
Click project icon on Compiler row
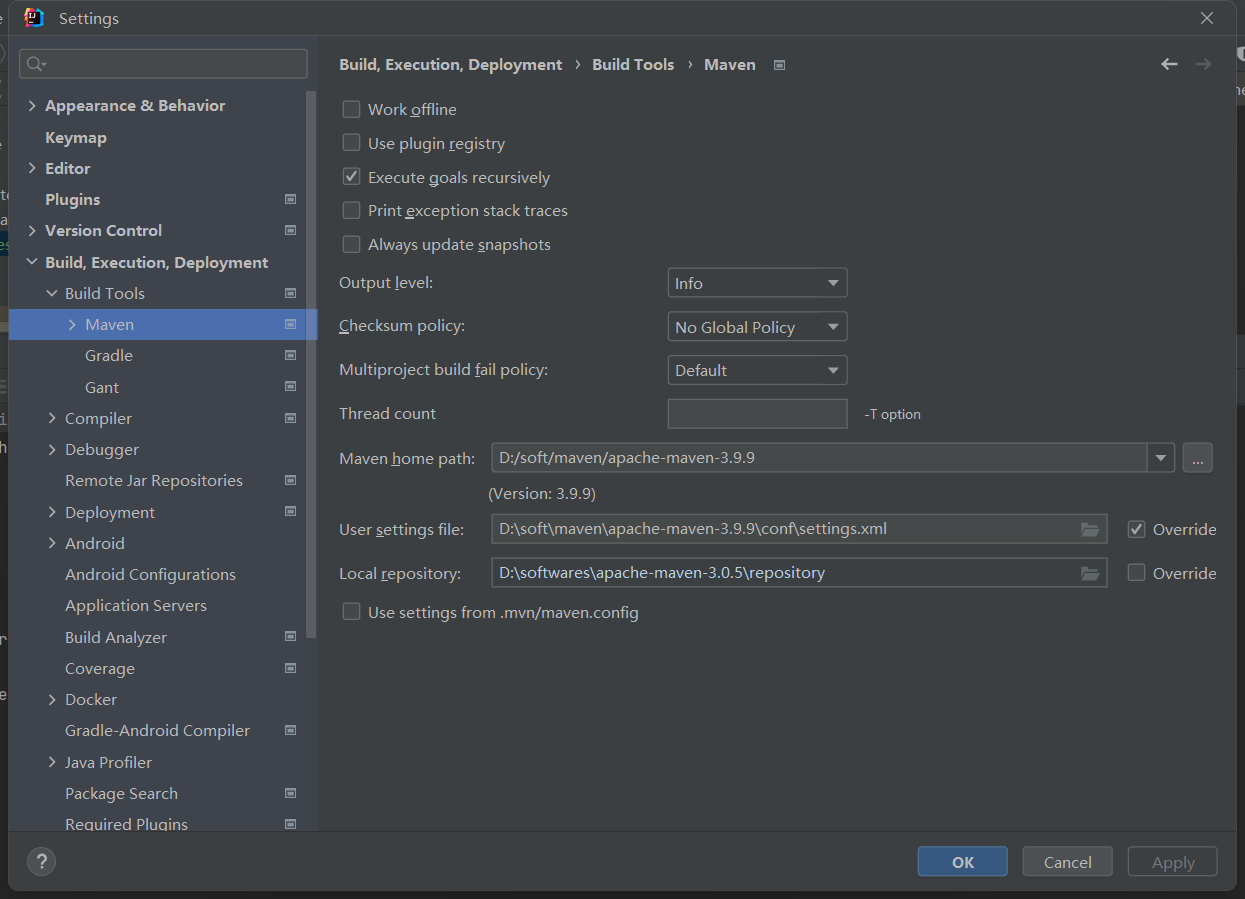(x=290, y=418)
